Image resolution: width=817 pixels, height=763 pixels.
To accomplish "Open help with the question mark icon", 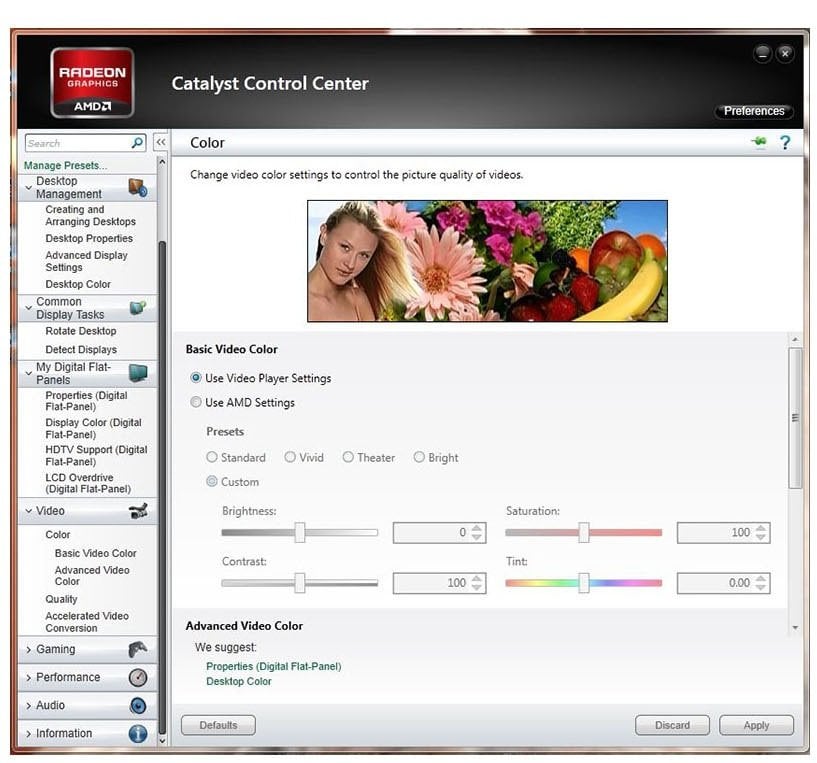I will pos(785,142).
